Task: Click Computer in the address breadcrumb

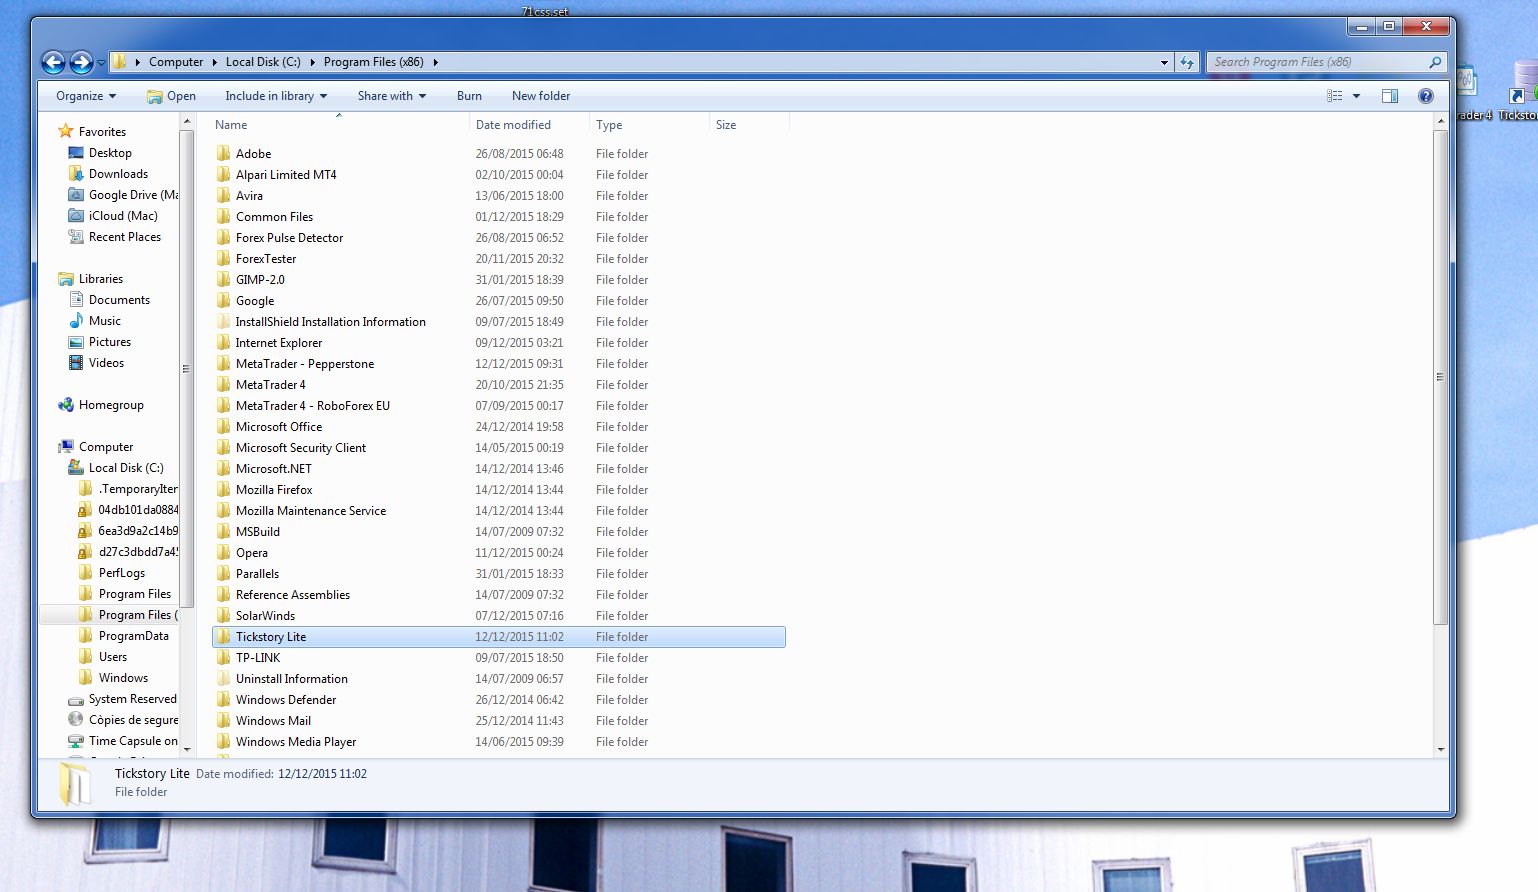Action: 176,62
